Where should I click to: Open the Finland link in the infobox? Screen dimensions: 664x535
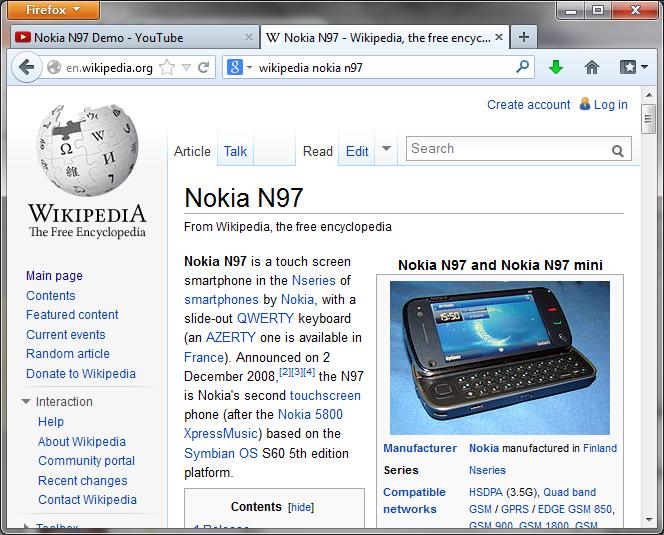point(600,448)
